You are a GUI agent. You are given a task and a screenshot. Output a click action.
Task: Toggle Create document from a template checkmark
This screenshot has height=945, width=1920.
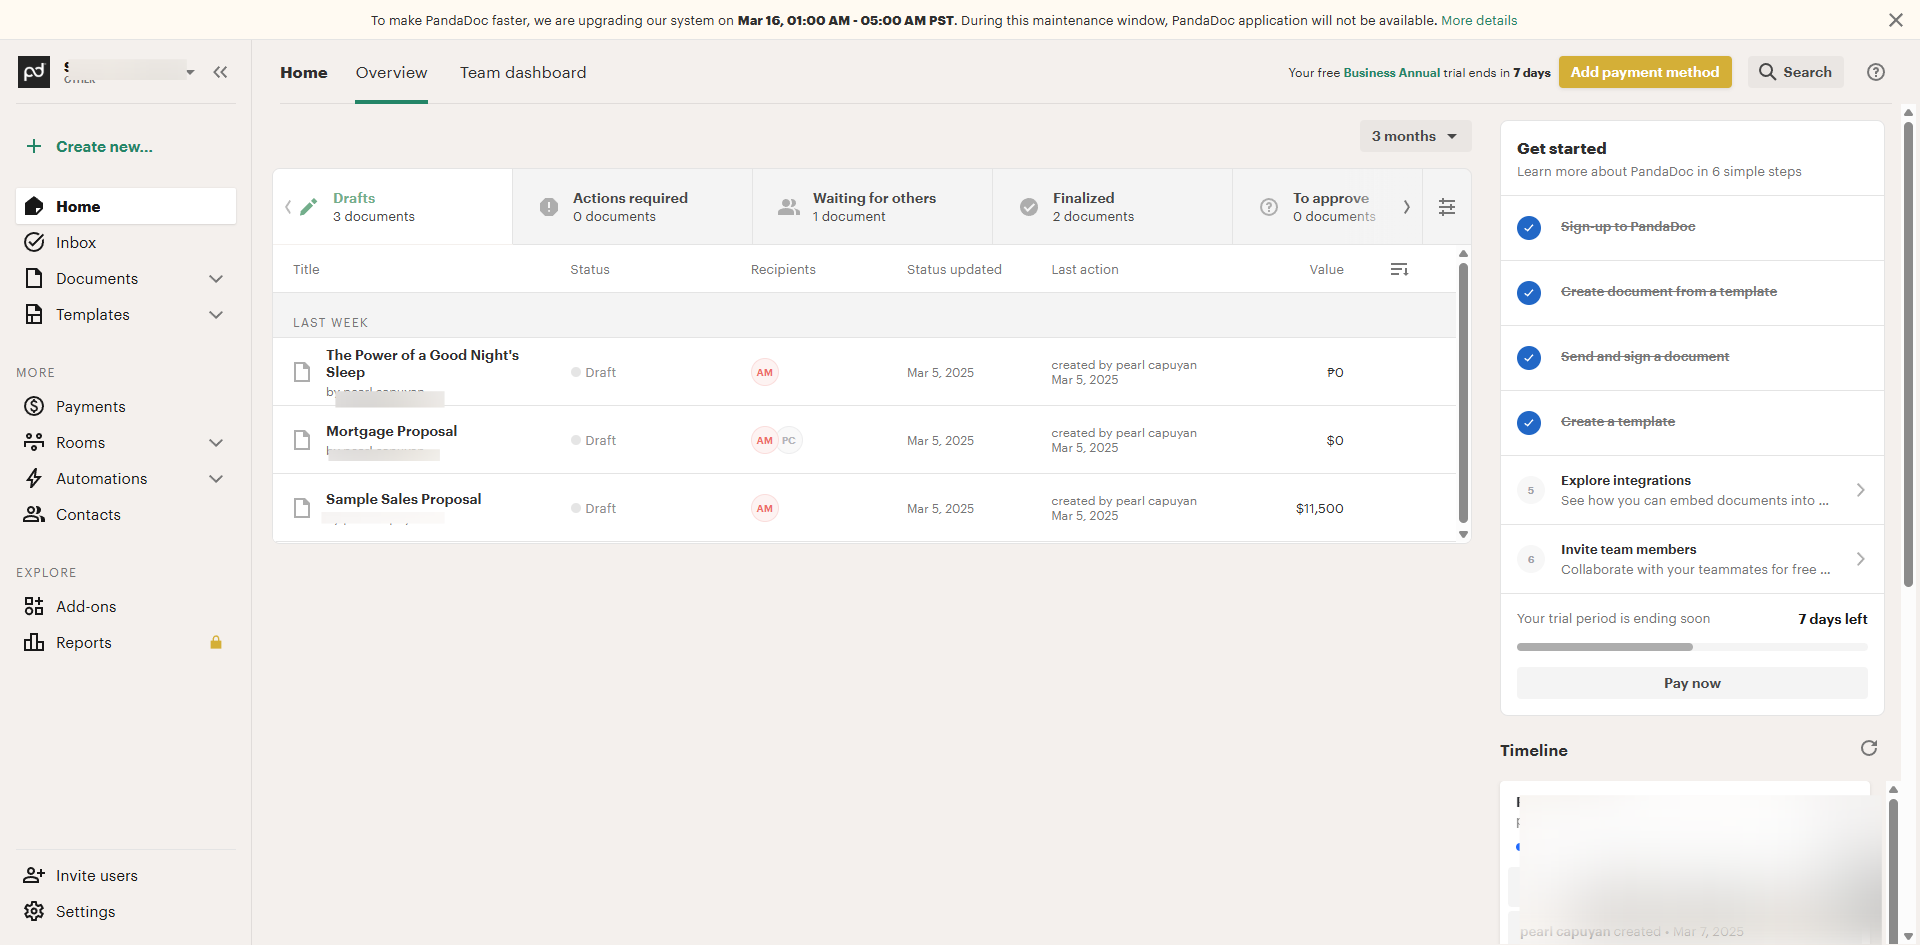[1529, 293]
